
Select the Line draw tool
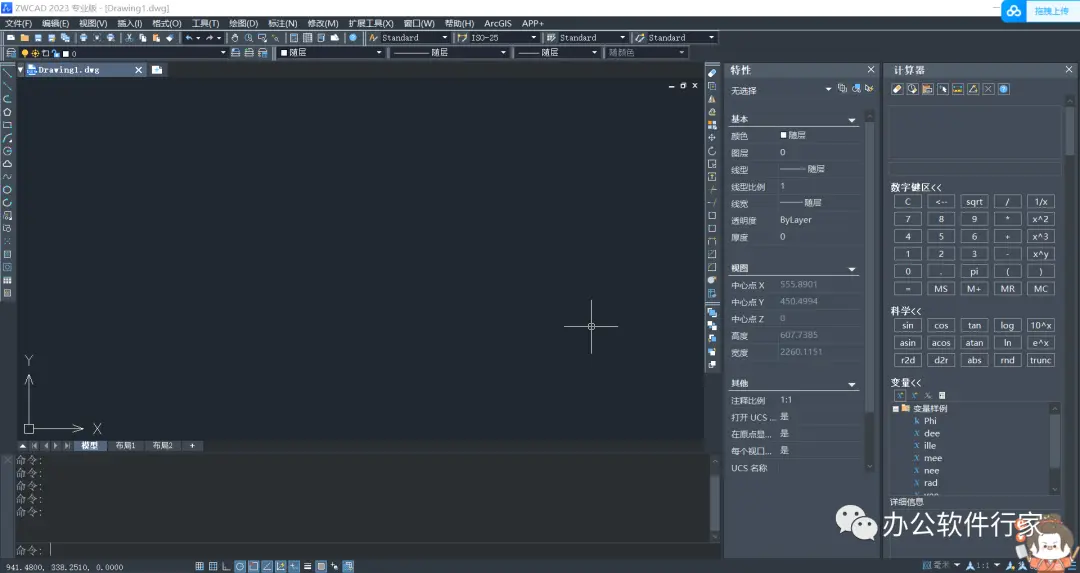8,73
